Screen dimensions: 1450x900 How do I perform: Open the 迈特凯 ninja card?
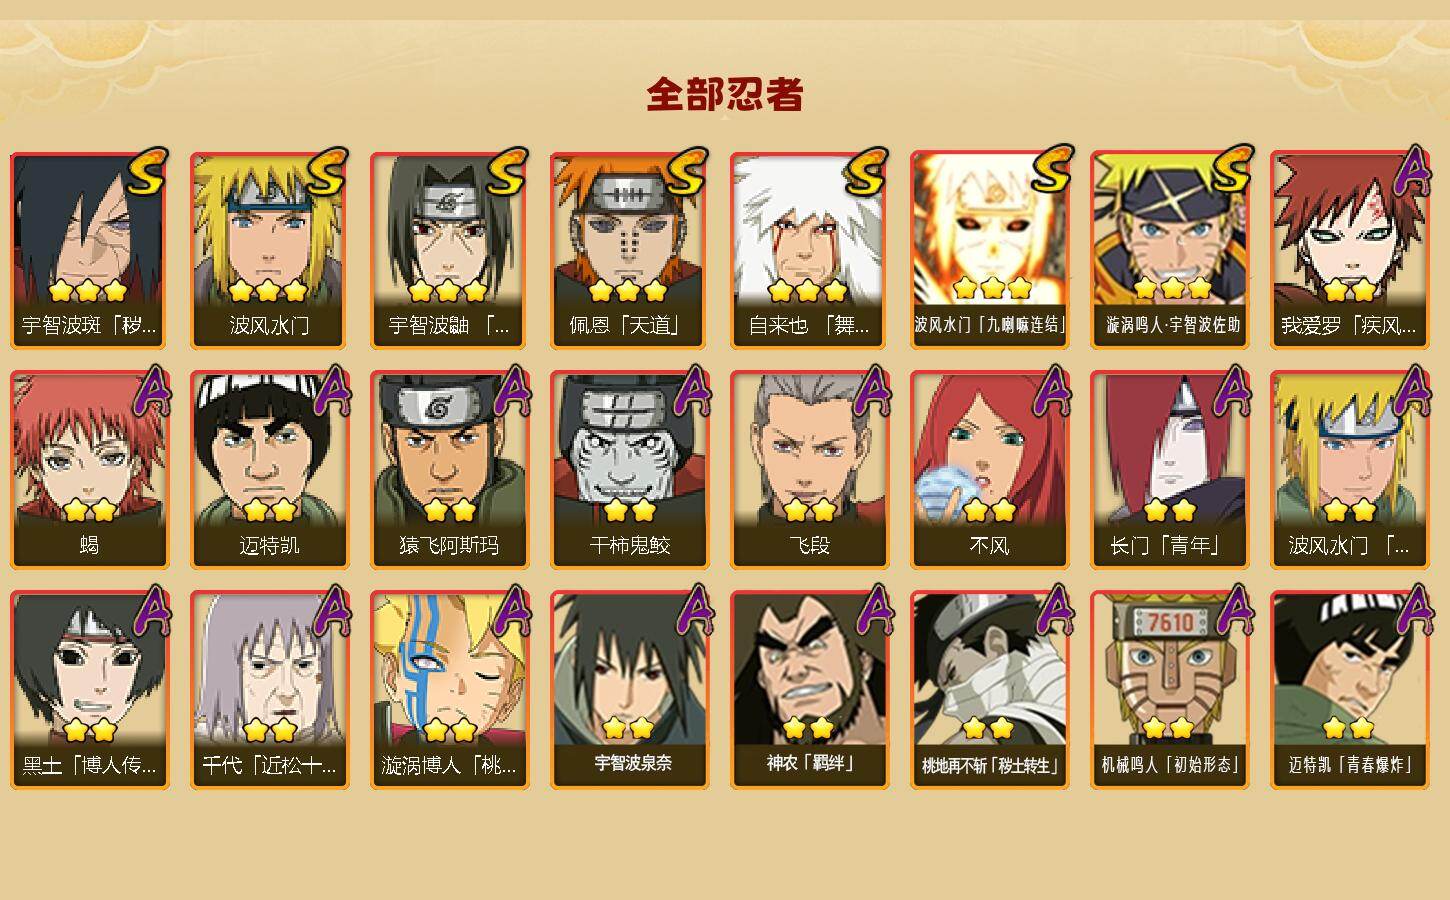(x=269, y=470)
